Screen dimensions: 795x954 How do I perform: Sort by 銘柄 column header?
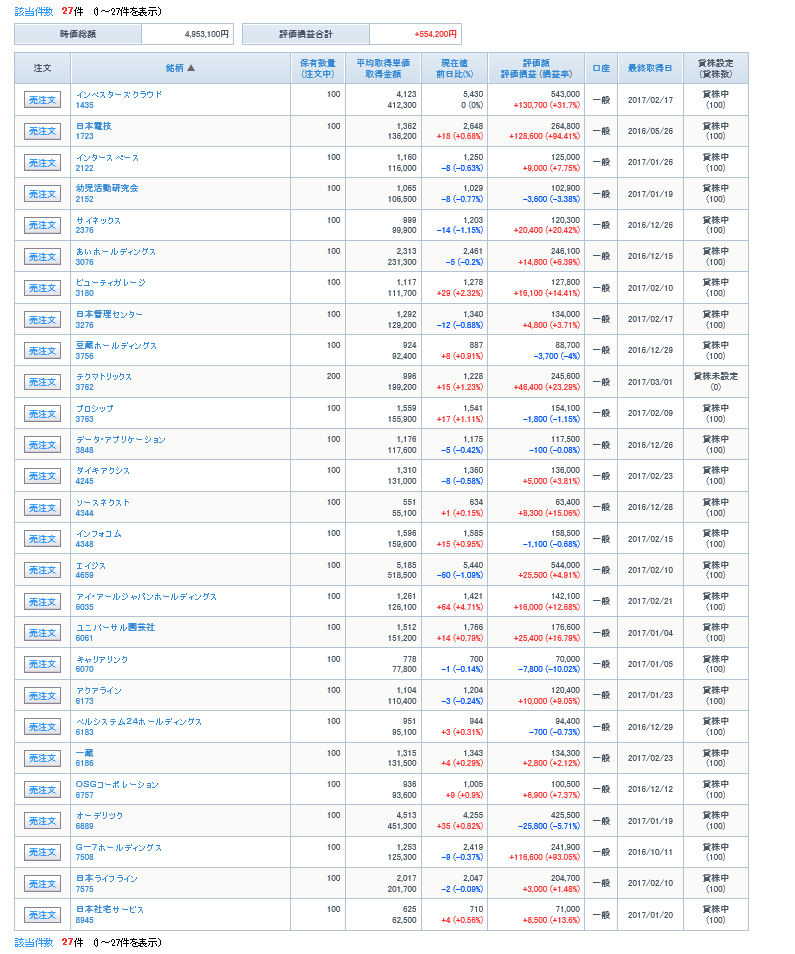175,68
